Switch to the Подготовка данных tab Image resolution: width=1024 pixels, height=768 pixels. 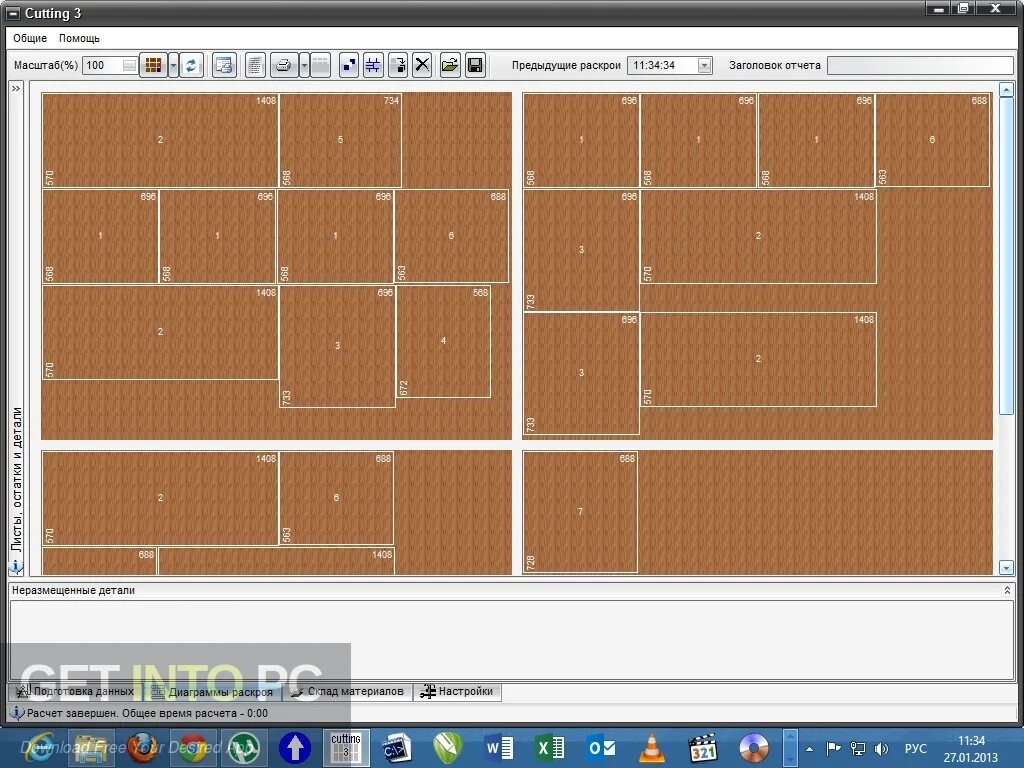(x=75, y=691)
